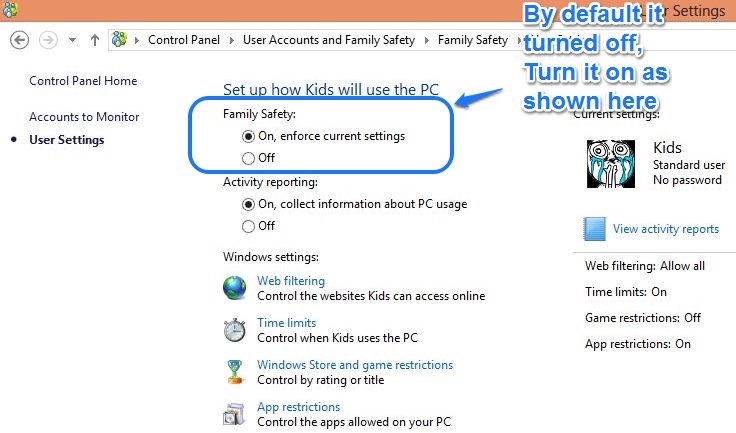
Task: Open the recent locations dropdown arrow
Action: (x=72, y=41)
